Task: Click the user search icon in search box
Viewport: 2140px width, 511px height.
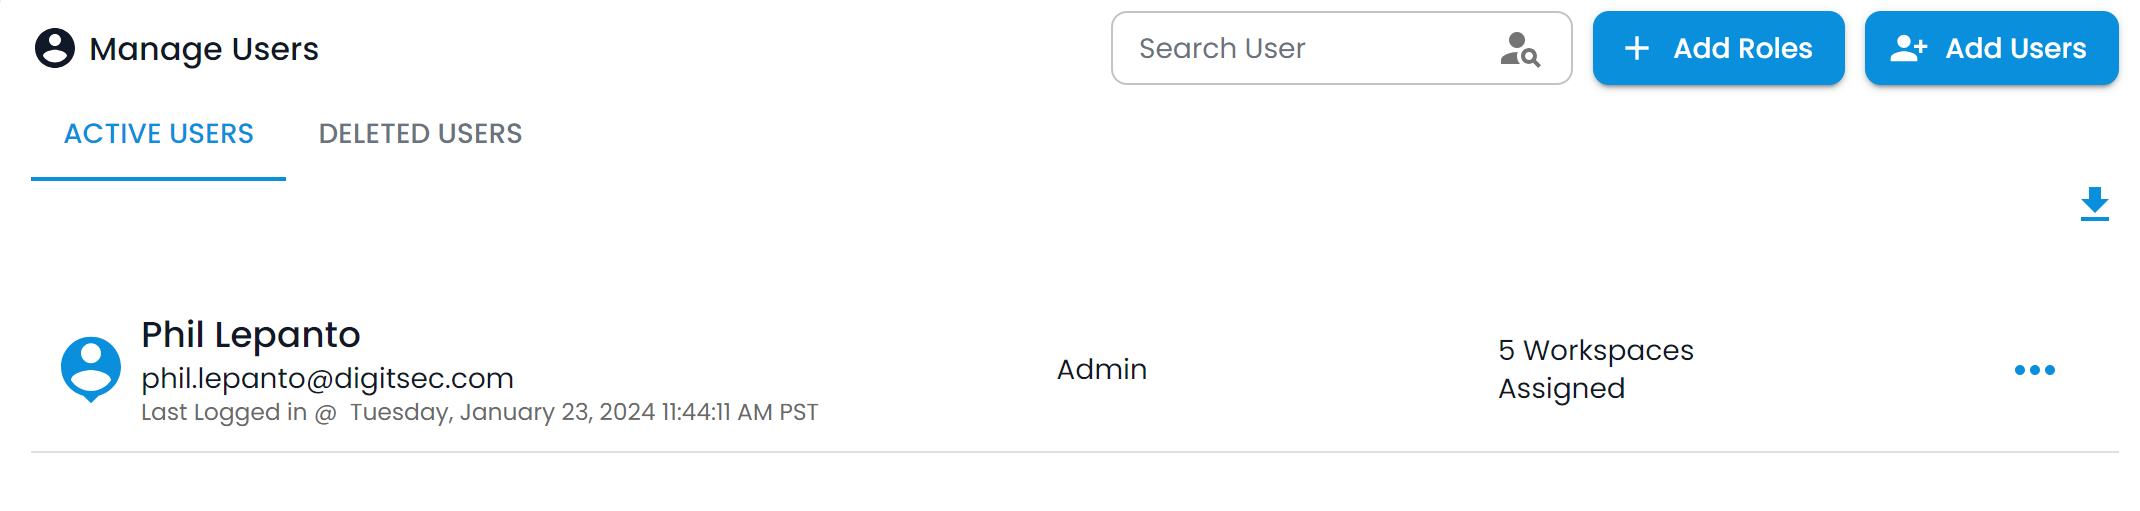Action: [x=1520, y=49]
